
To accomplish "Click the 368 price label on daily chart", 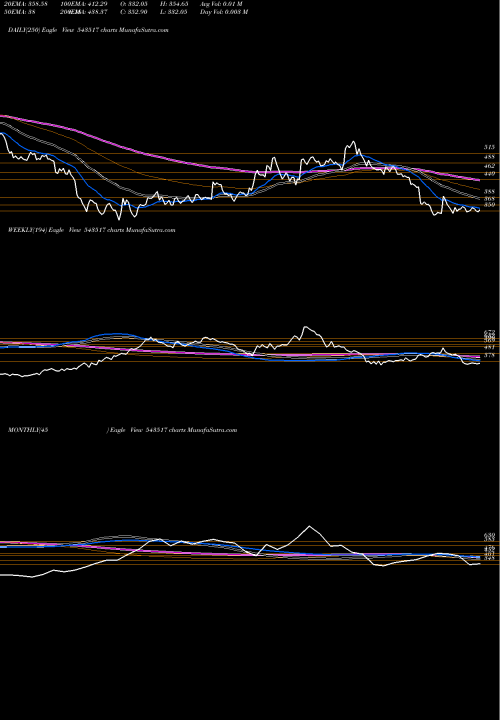I will tap(489, 199).
